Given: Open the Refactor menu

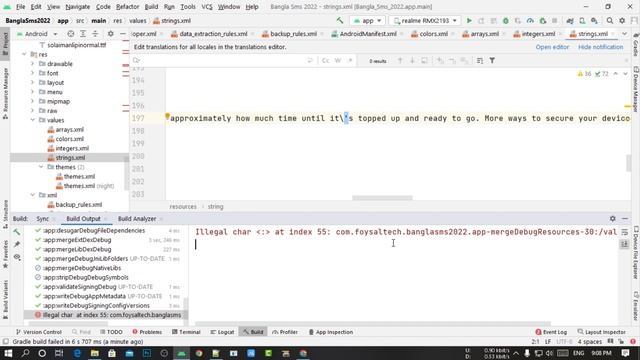Looking at the screenshot, I should pyautogui.click(x=127, y=7).
